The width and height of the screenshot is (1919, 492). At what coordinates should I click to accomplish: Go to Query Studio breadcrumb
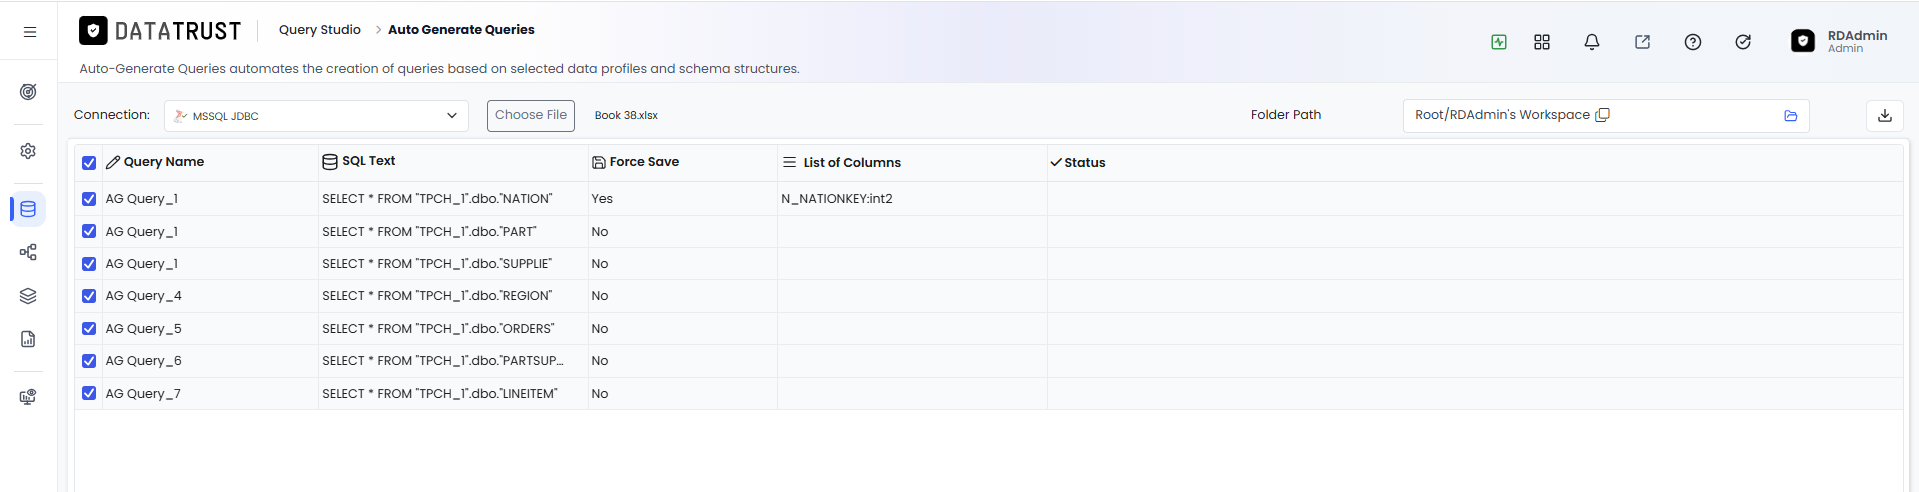click(x=320, y=30)
